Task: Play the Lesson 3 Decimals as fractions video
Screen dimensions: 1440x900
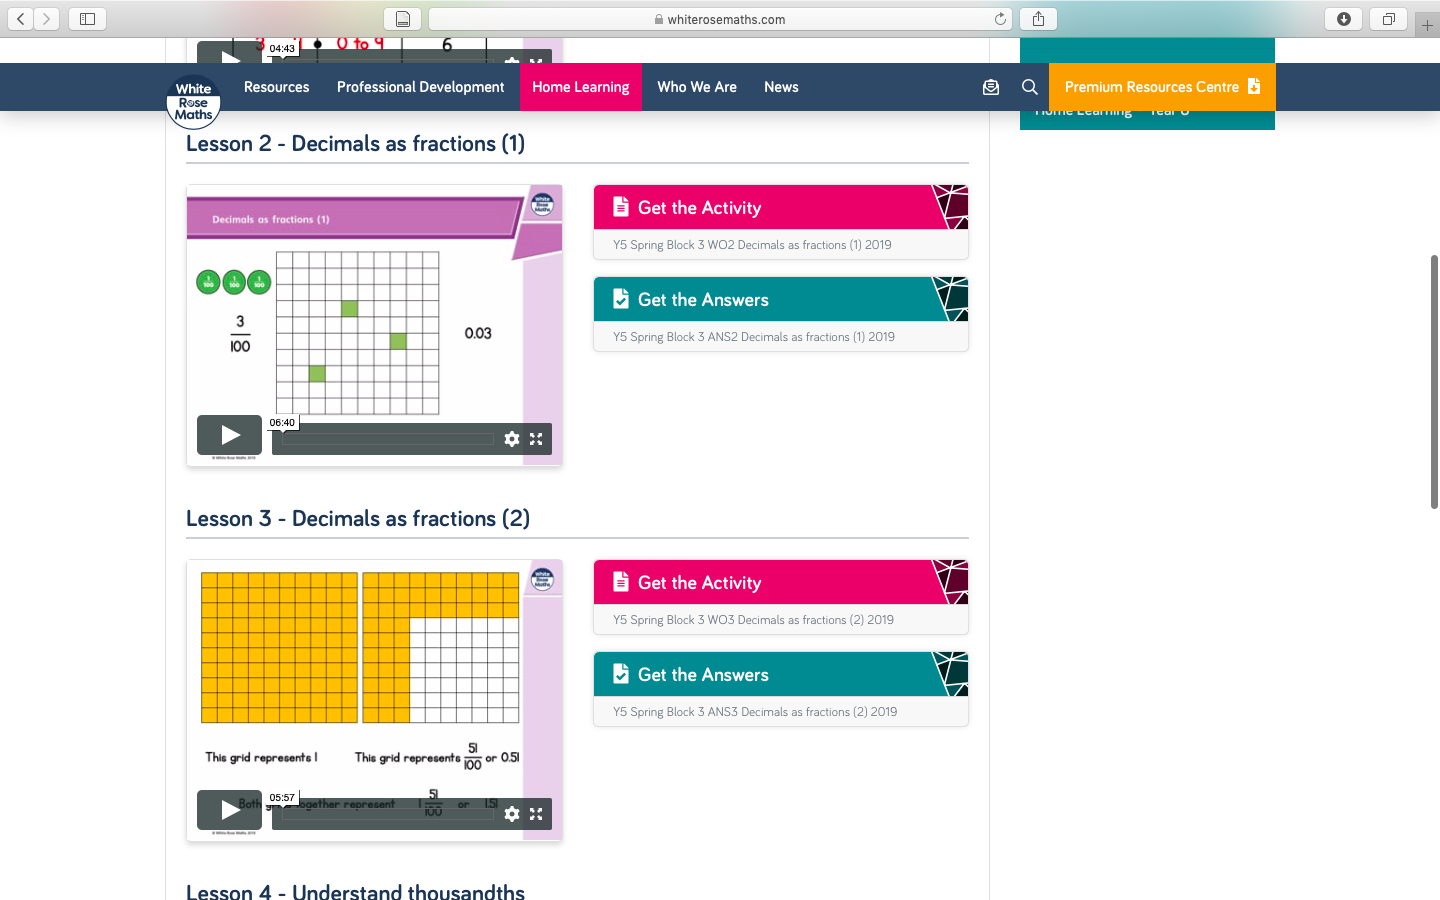Action: 229,810
